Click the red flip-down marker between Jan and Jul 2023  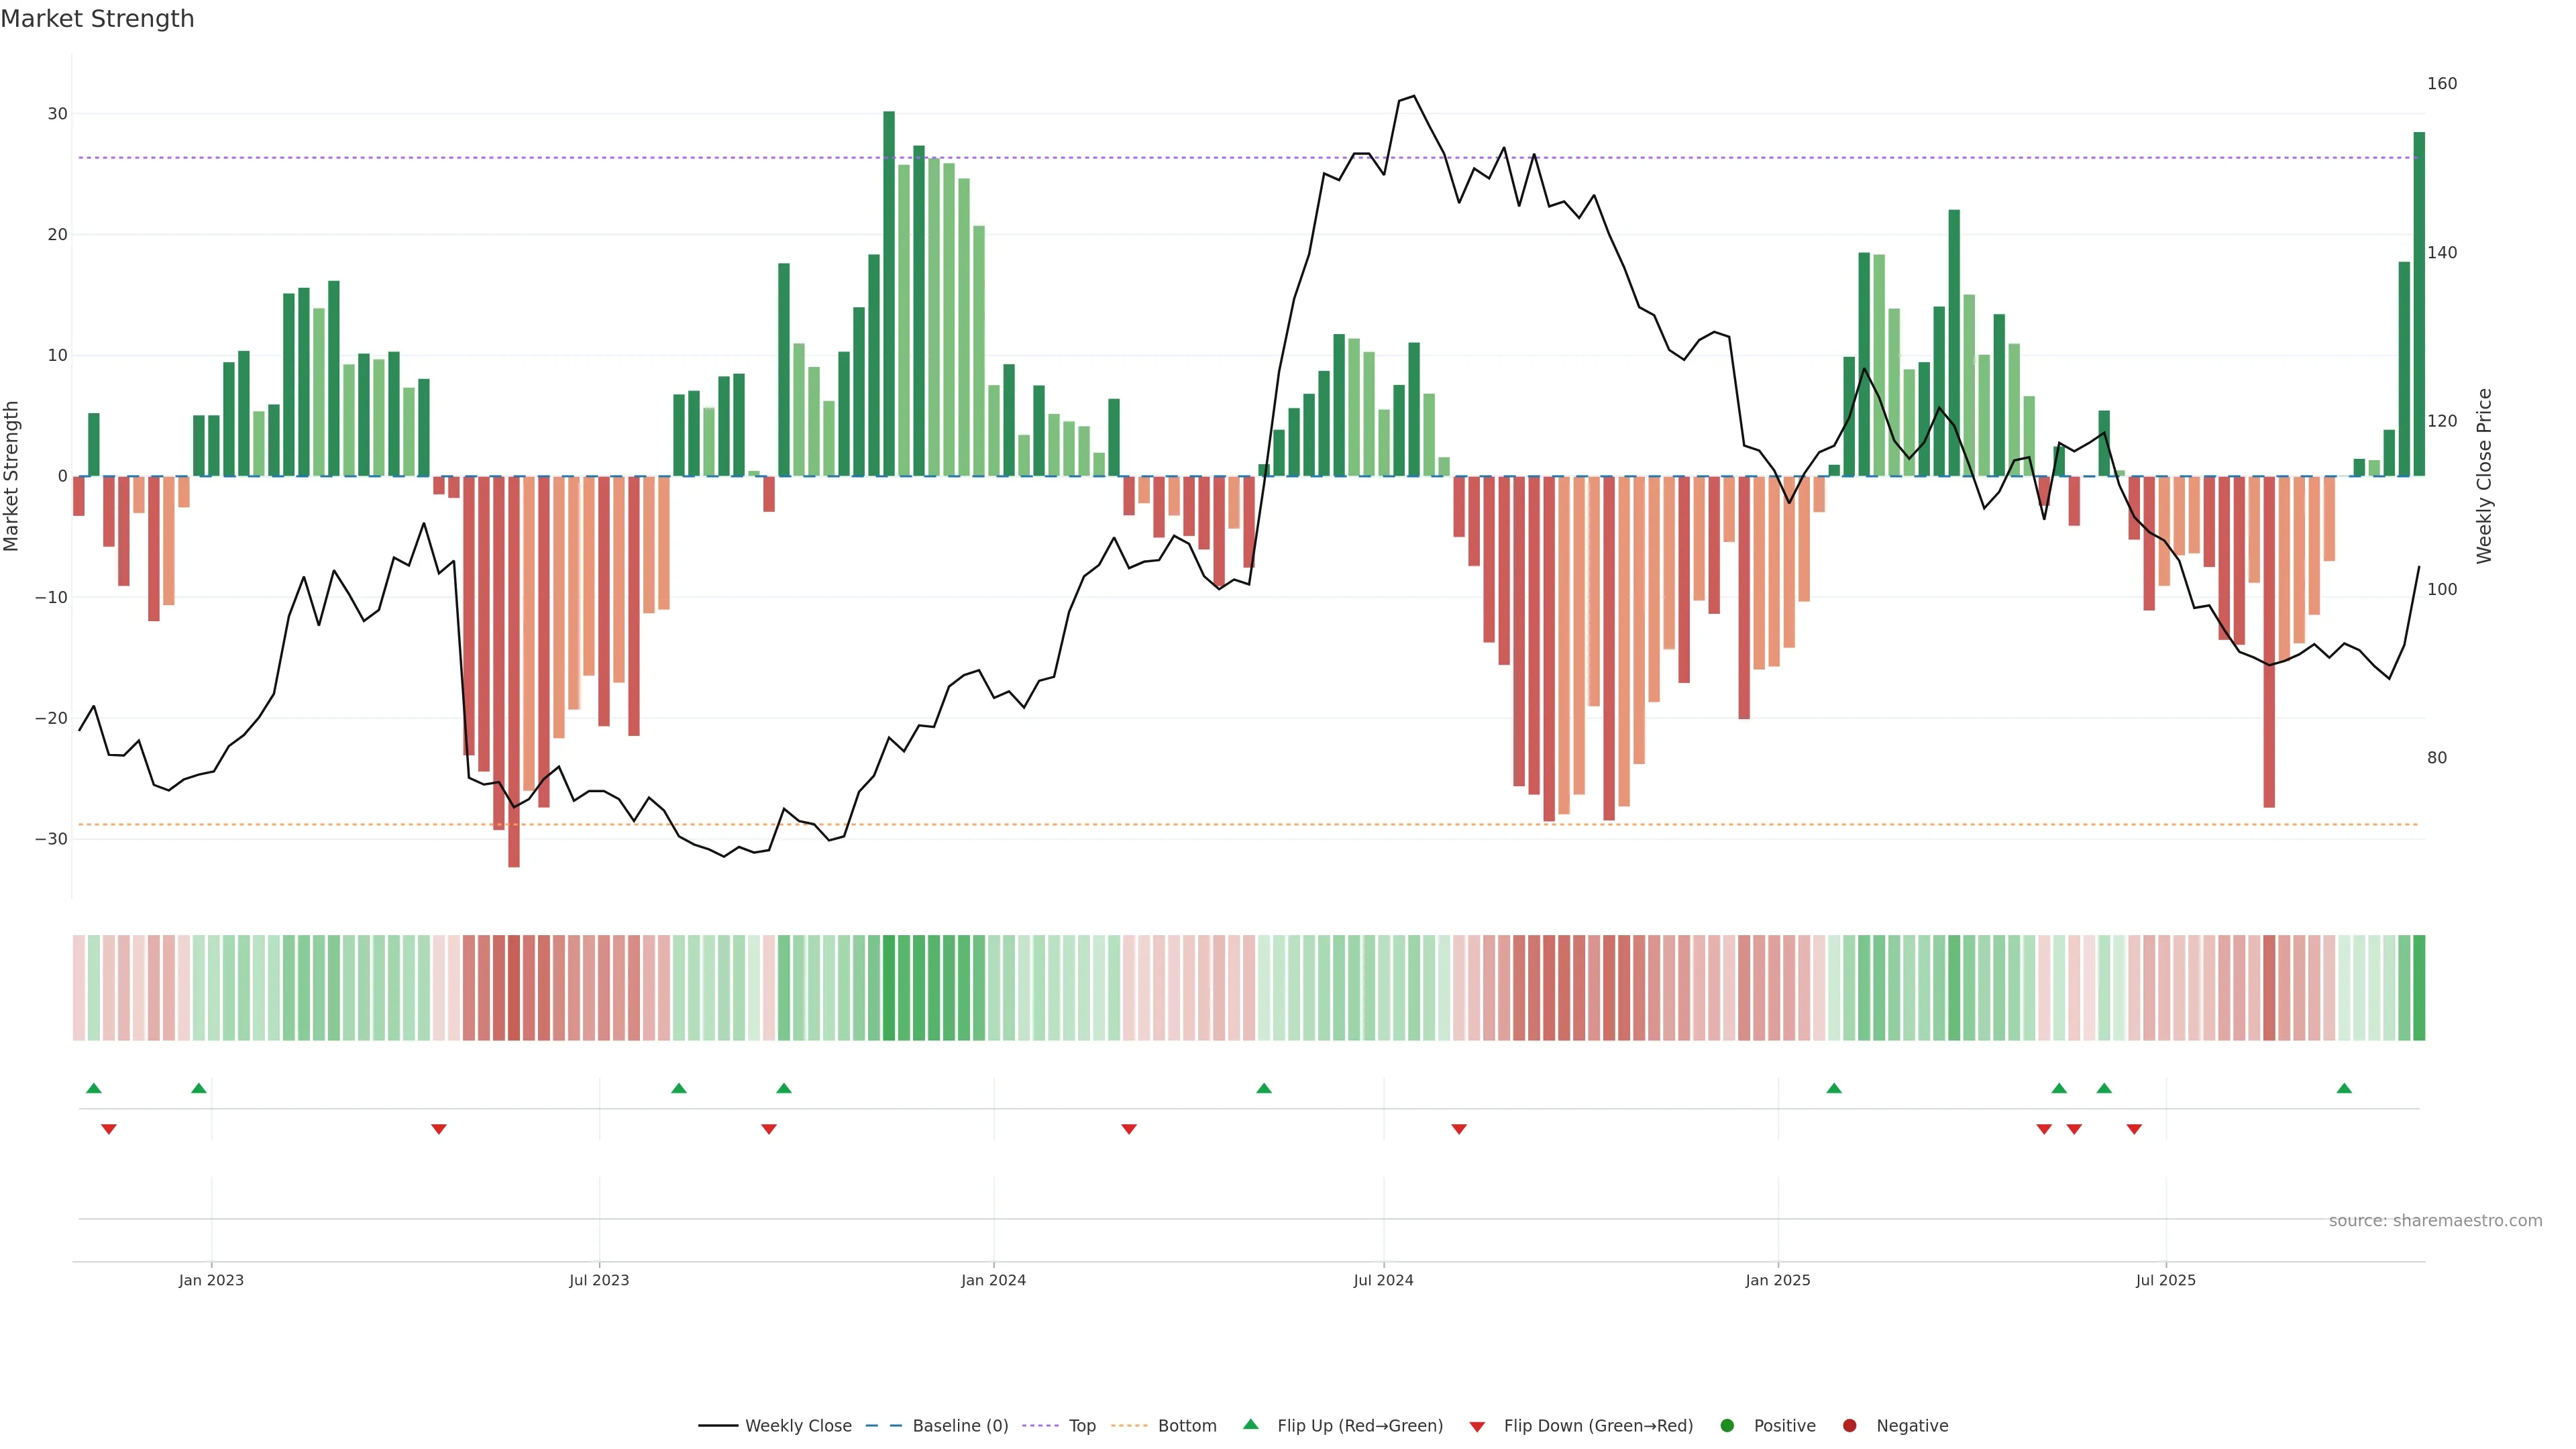coord(439,1129)
